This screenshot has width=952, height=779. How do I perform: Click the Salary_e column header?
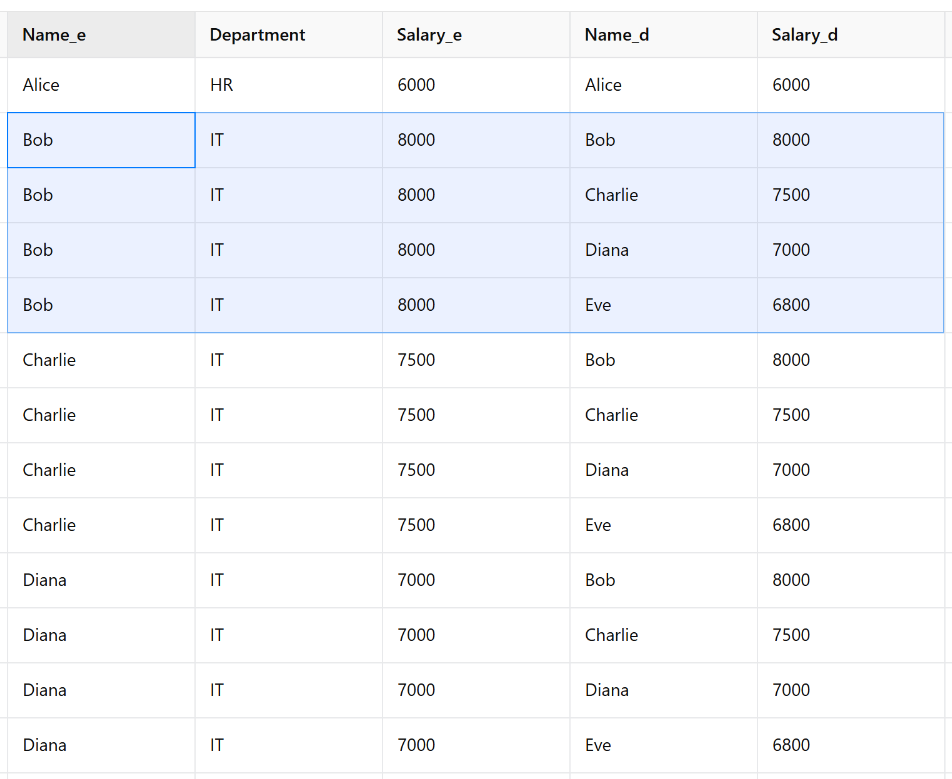point(476,35)
